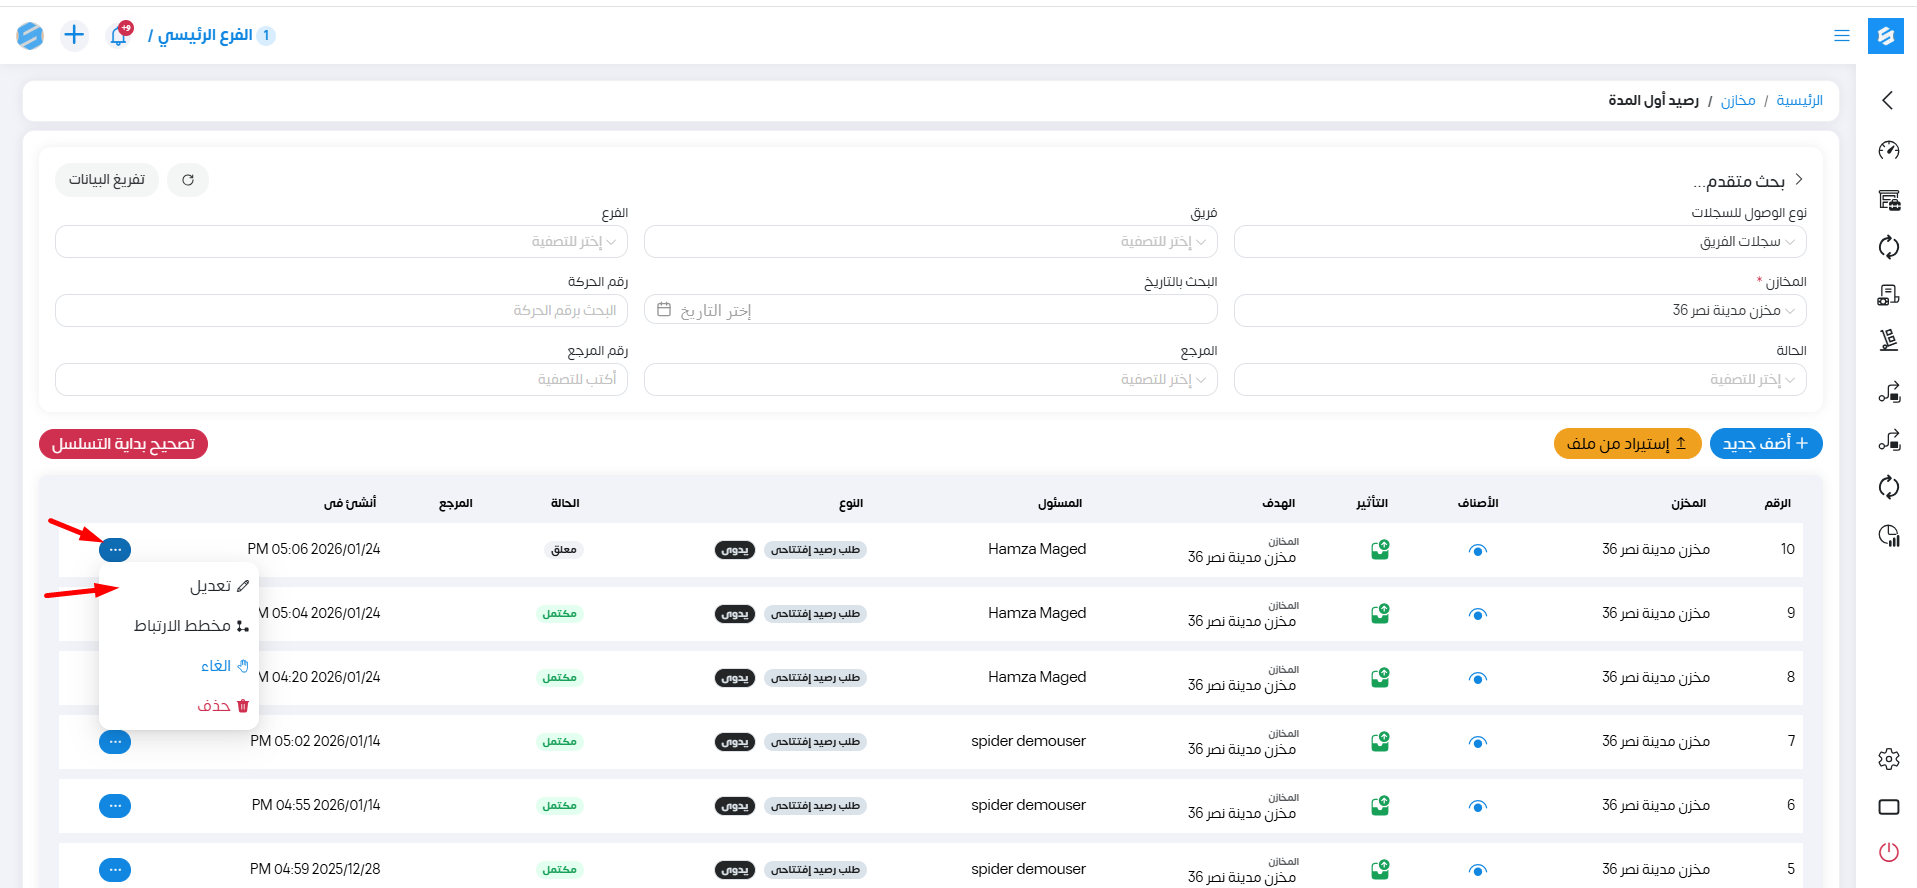Open settings gear icon in sidebar
1917x888 pixels.
1888,759
